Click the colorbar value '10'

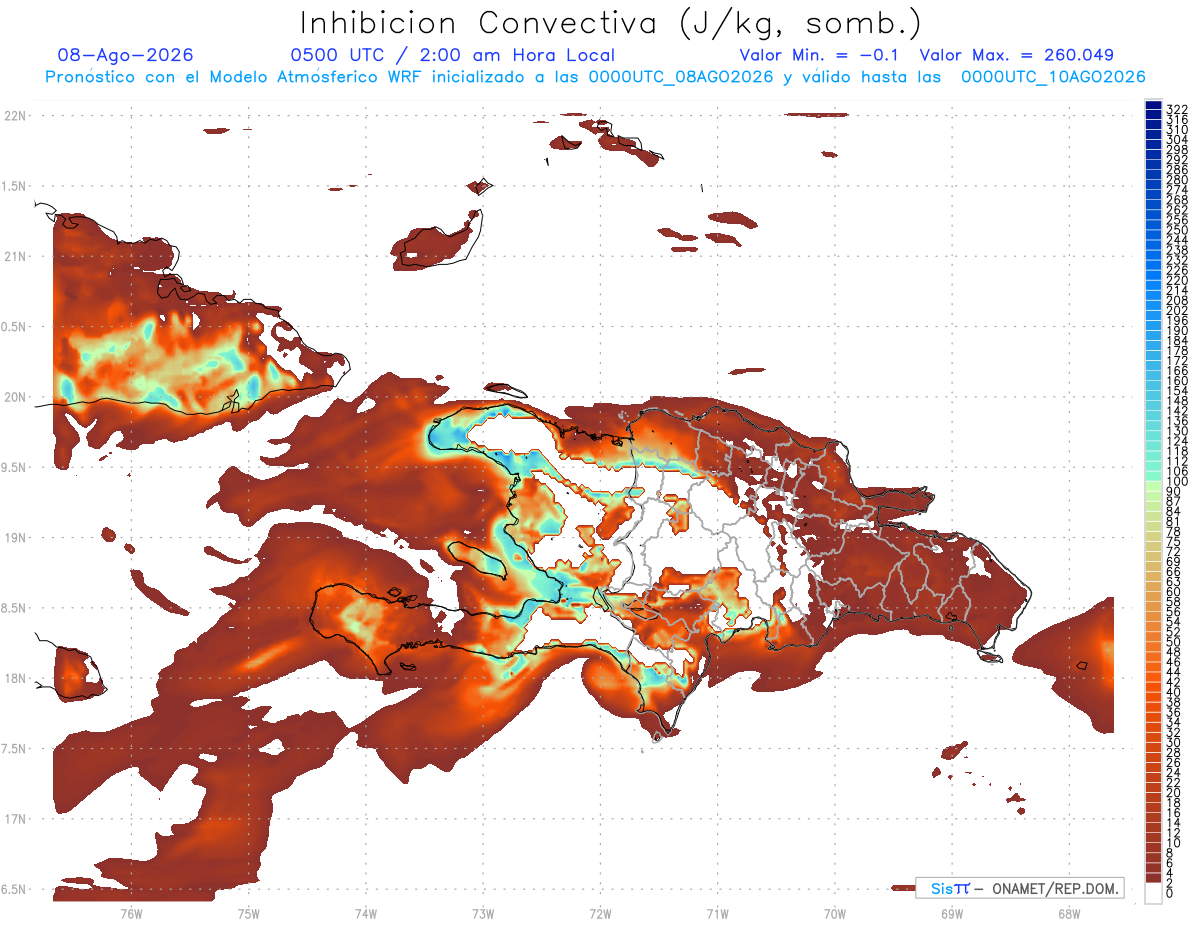(1174, 843)
